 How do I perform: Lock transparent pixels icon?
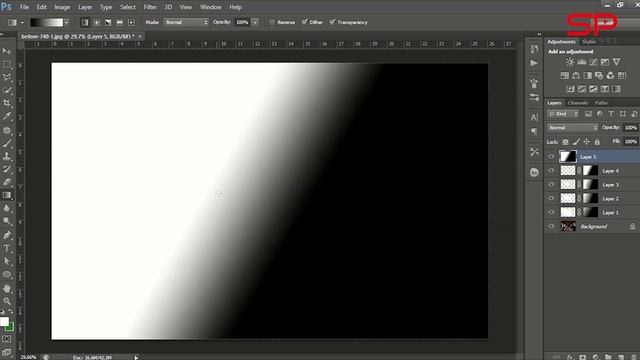tap(565, 142)
